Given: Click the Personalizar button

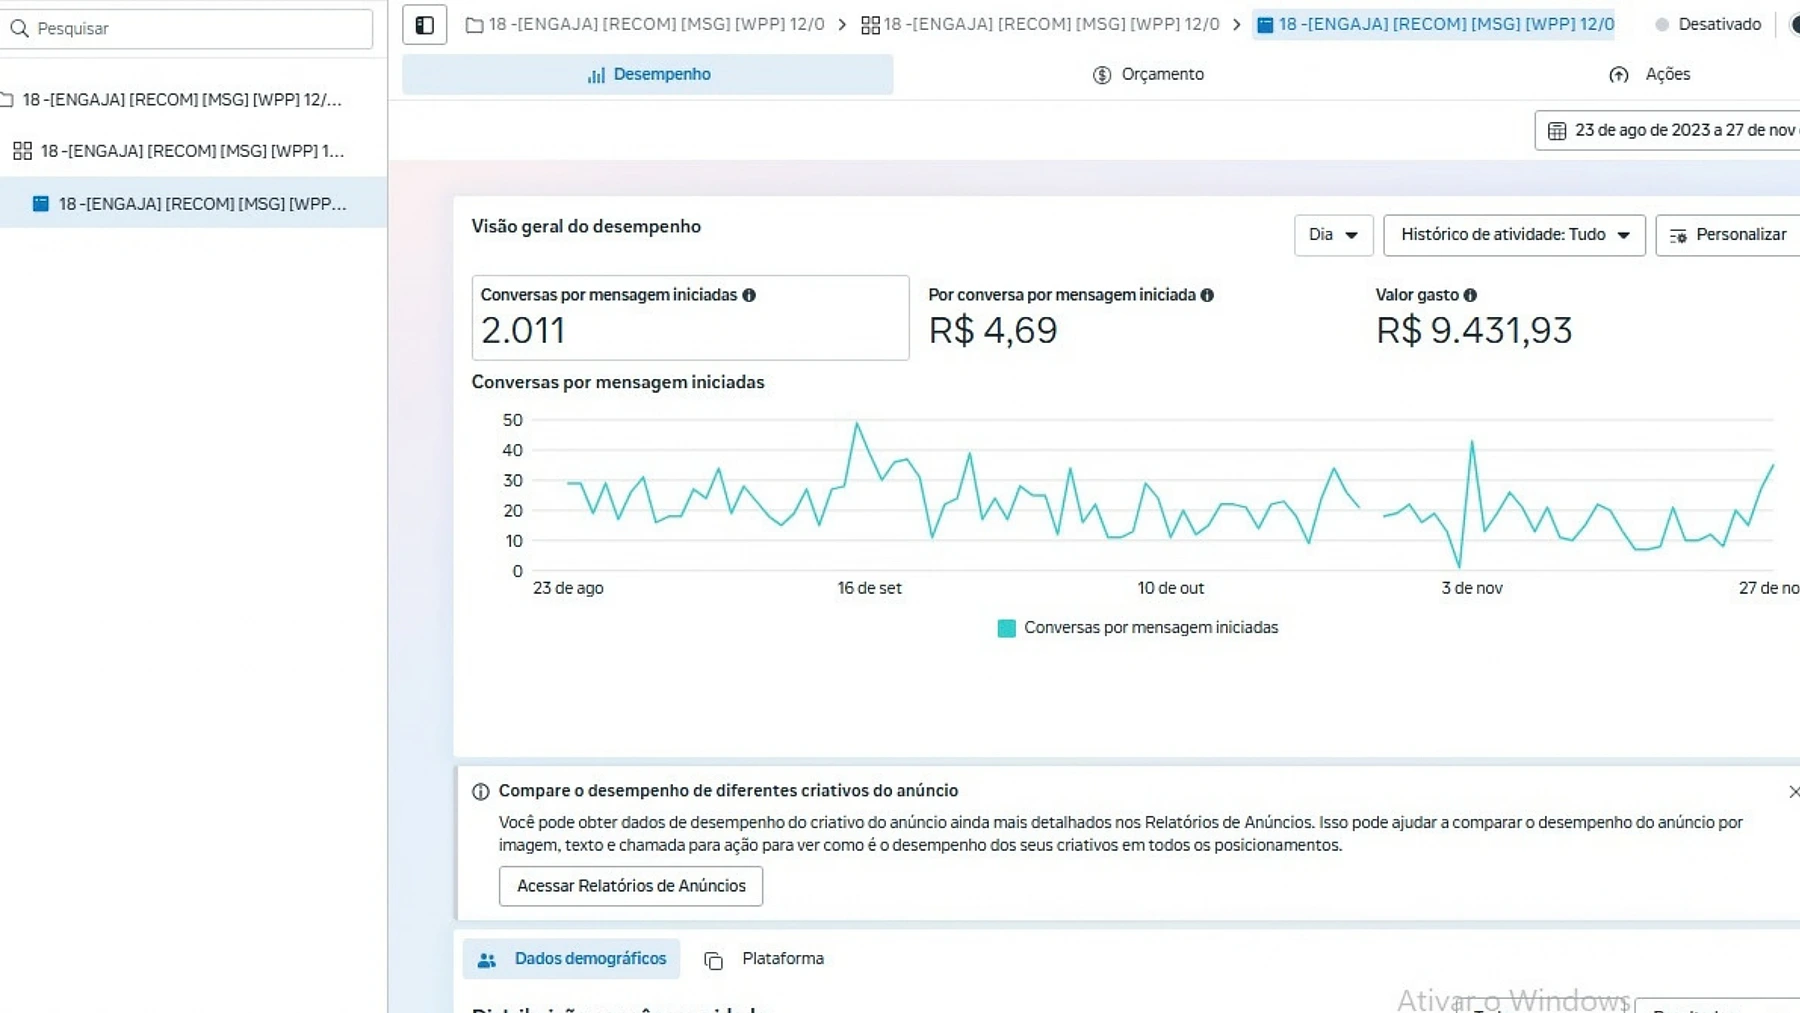Looking at the screenshot, I should click(x=1728, y=235).
